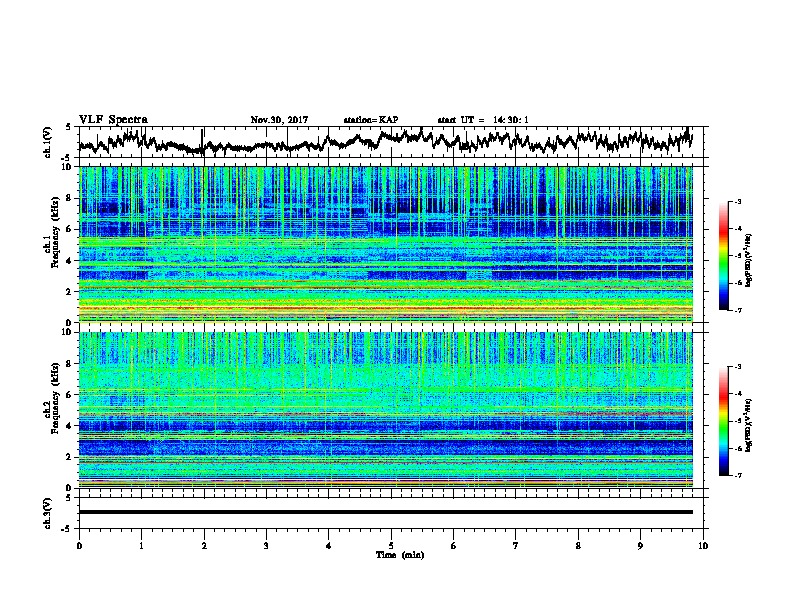
Task: Click time axis tick label "6"
Action: 453,546
